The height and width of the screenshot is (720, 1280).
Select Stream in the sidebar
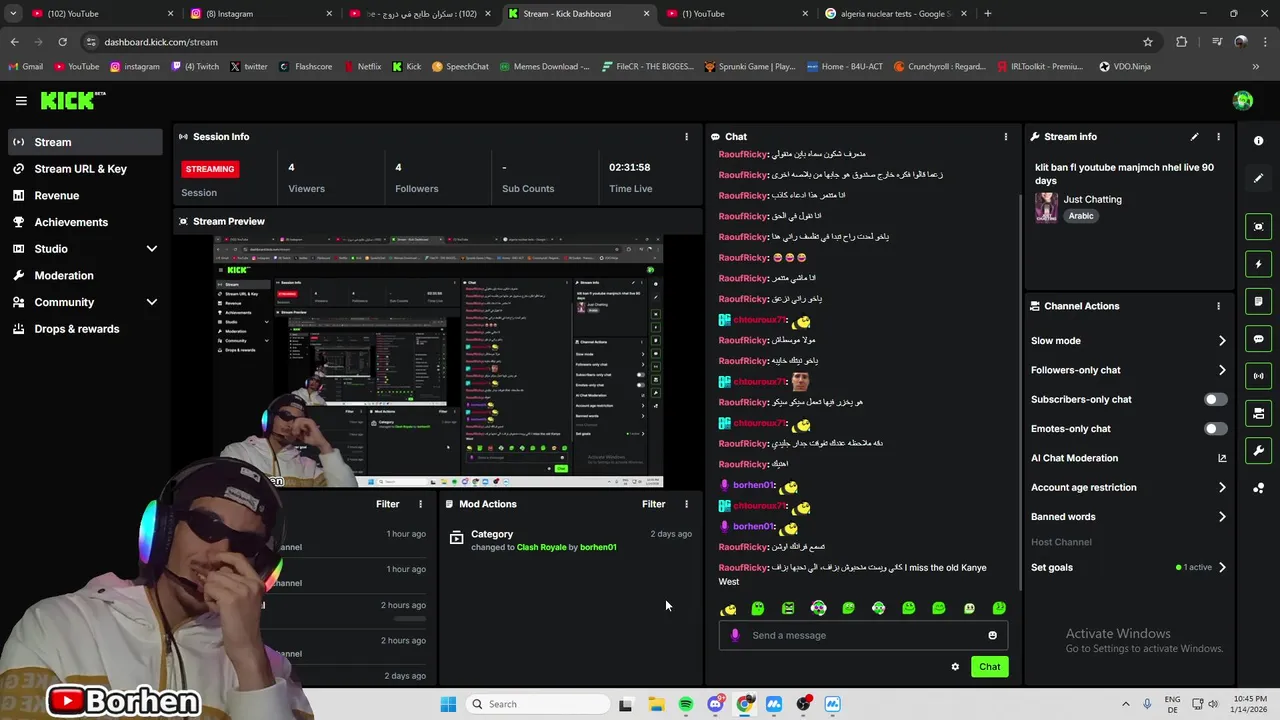pyautogui.click(x=85, y=142)
